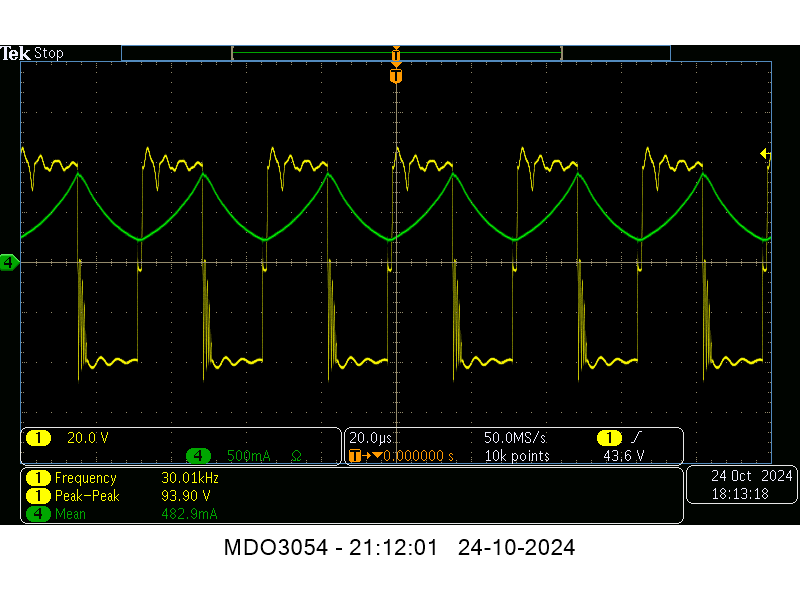Image resolution: width=800 pixels, height=600 pixels.
Task: Click the trigger source channel 1 badge
Action: [608, 438]
